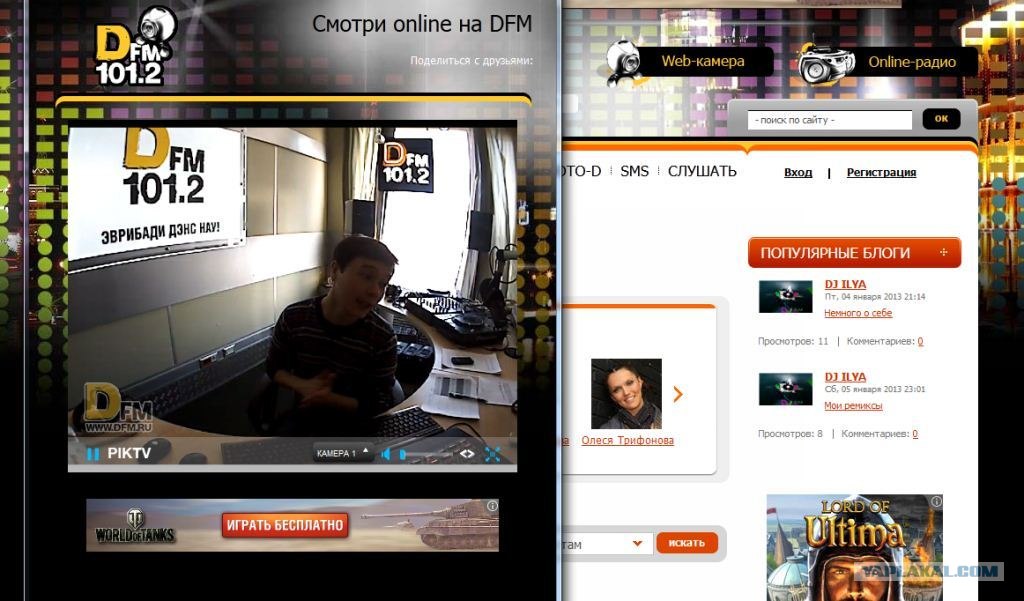Open the СЛУШАТЬ menu item
1024x601 pixels.
coord(702,171)
